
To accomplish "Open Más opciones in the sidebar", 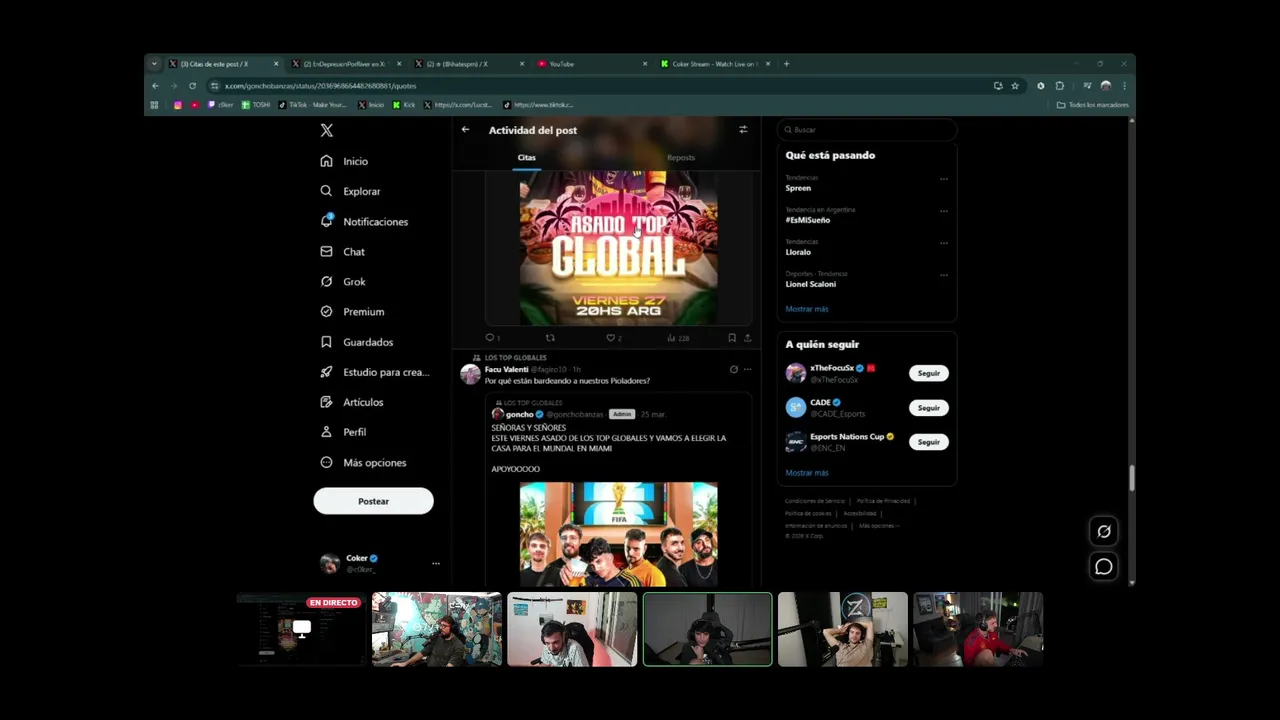I will pos(363,463).
